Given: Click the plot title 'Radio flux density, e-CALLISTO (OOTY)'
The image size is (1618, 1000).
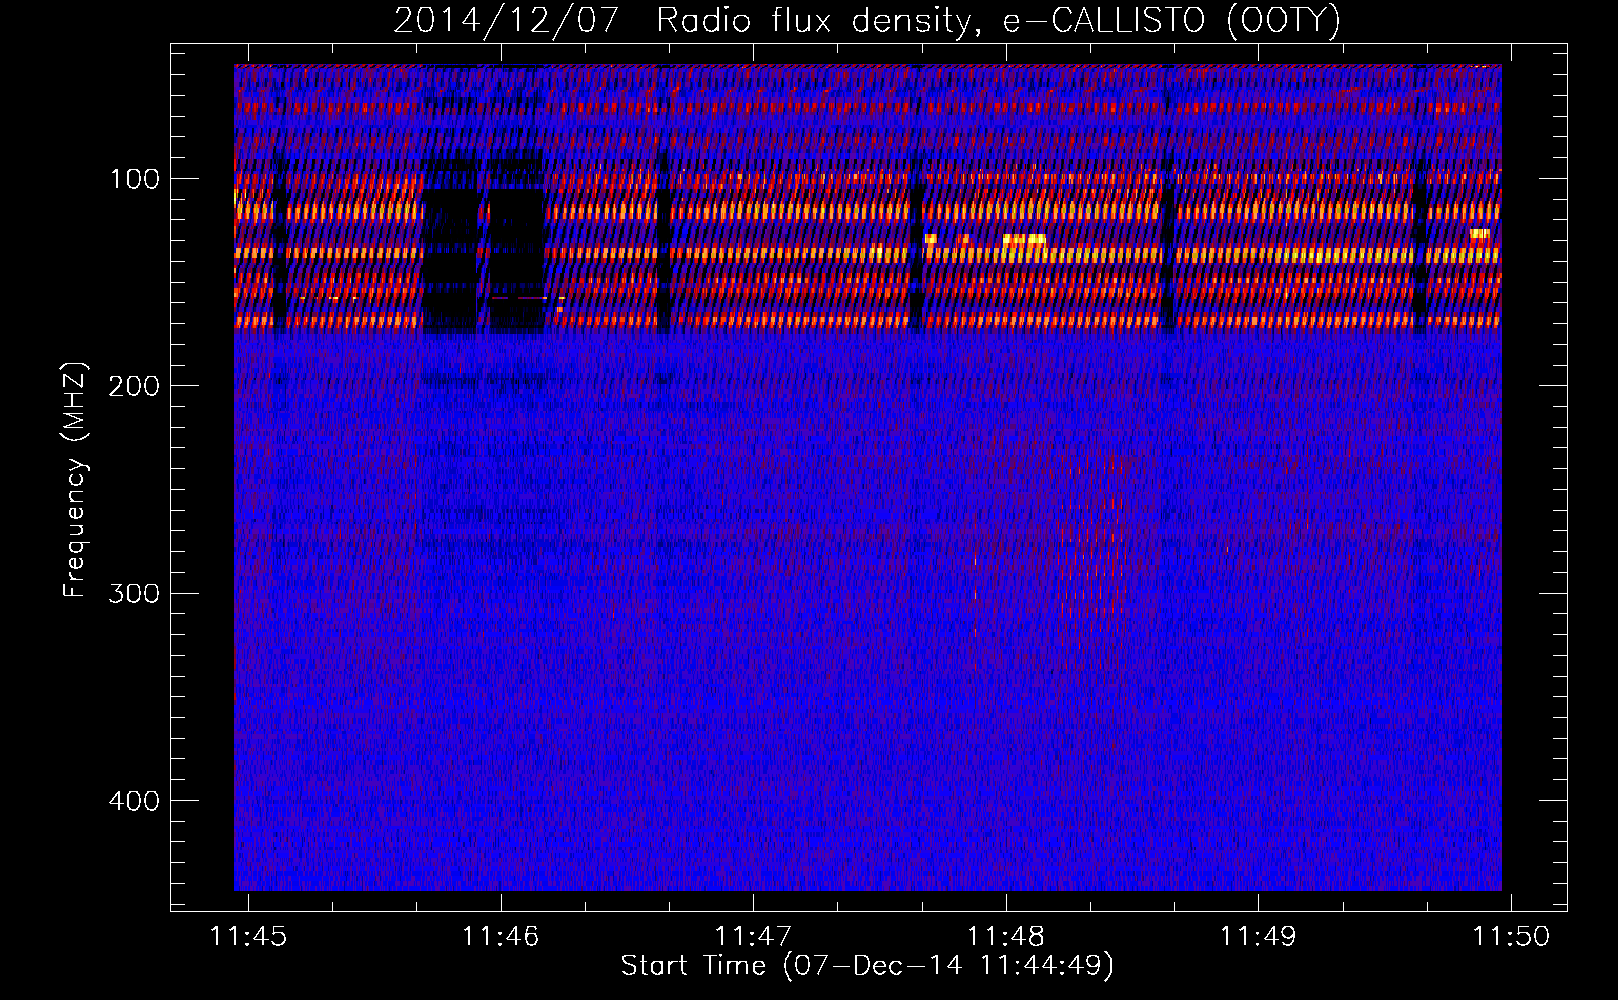Looking at the screenshot, I should click(998, 21).
